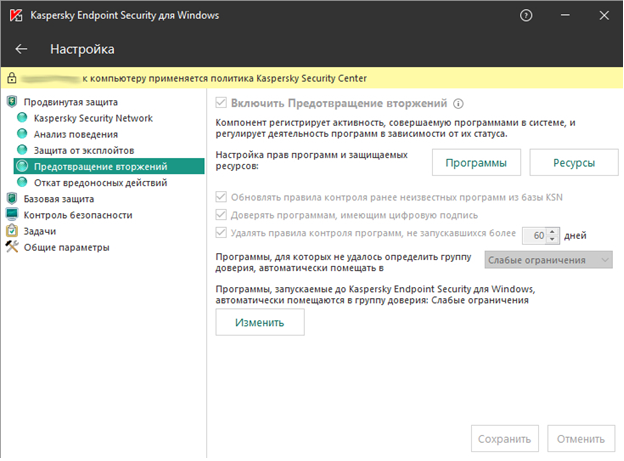Click the shield icon next to Продвинутая защита
The image size is (624, 461).
pyautogui.click(x=12, y=102)
